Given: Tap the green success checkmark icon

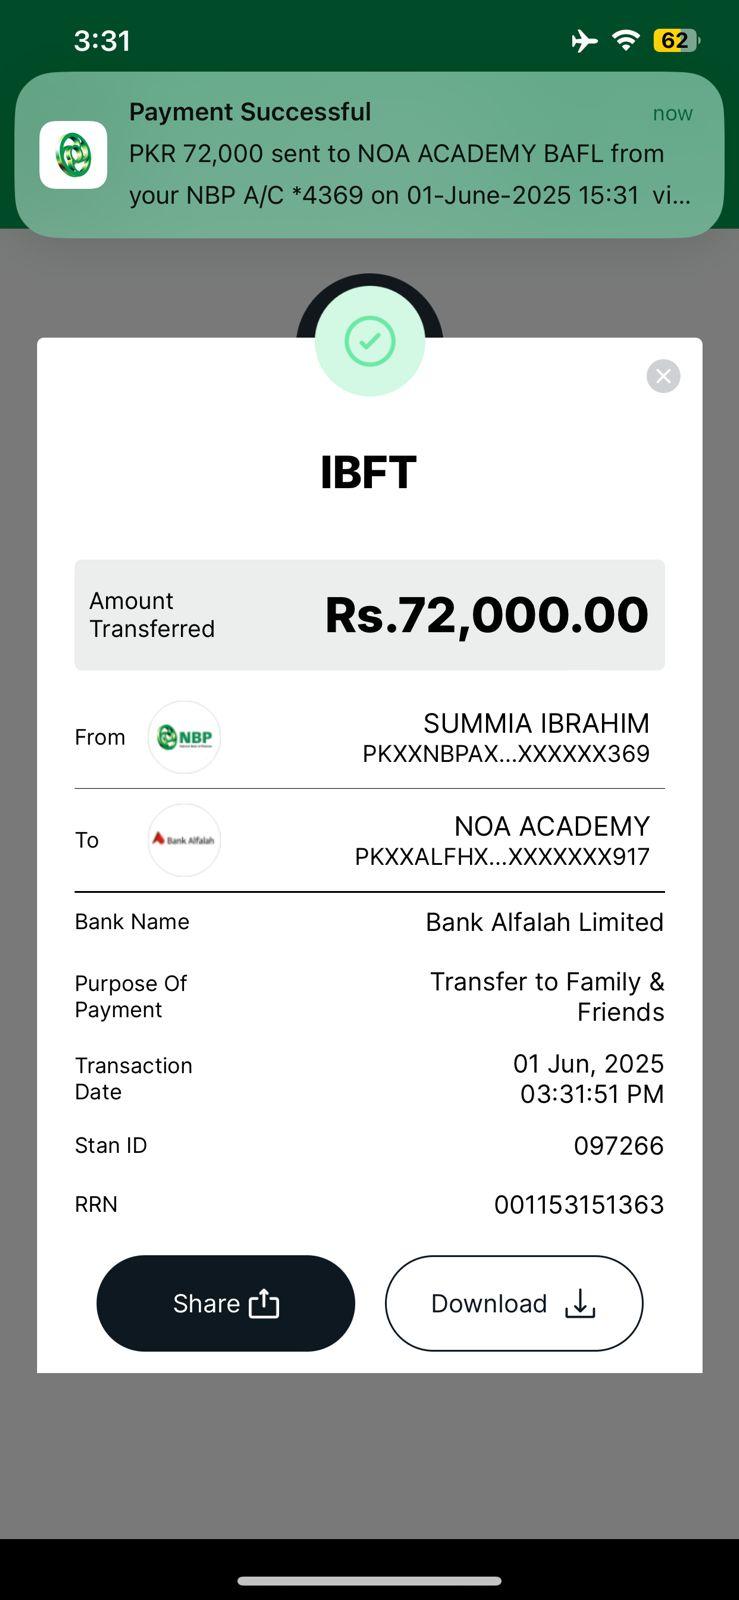Looking at the screenshot, I should coord(369,342).
